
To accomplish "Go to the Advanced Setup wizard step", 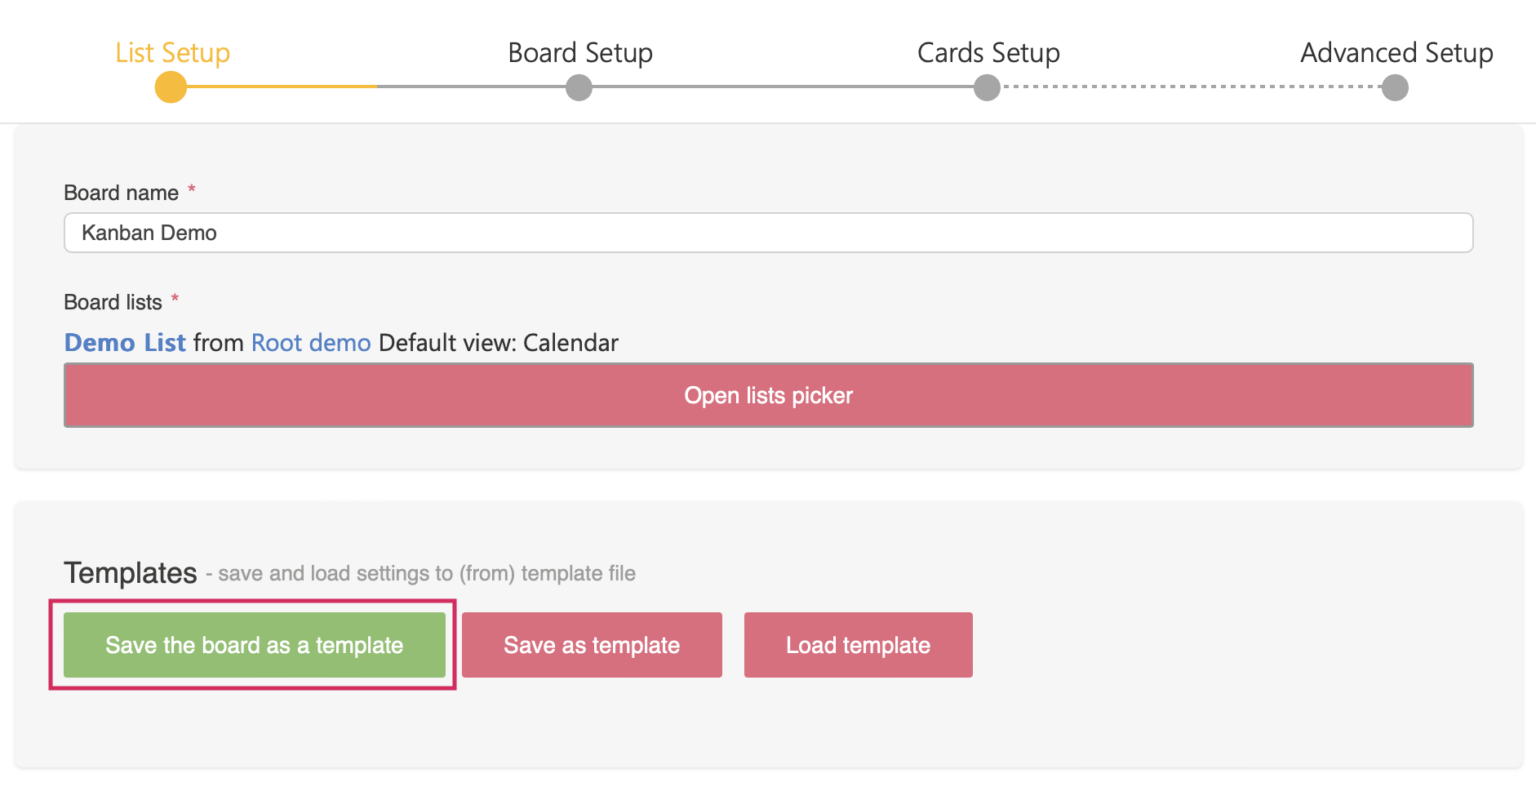I will pos(1396,53).
